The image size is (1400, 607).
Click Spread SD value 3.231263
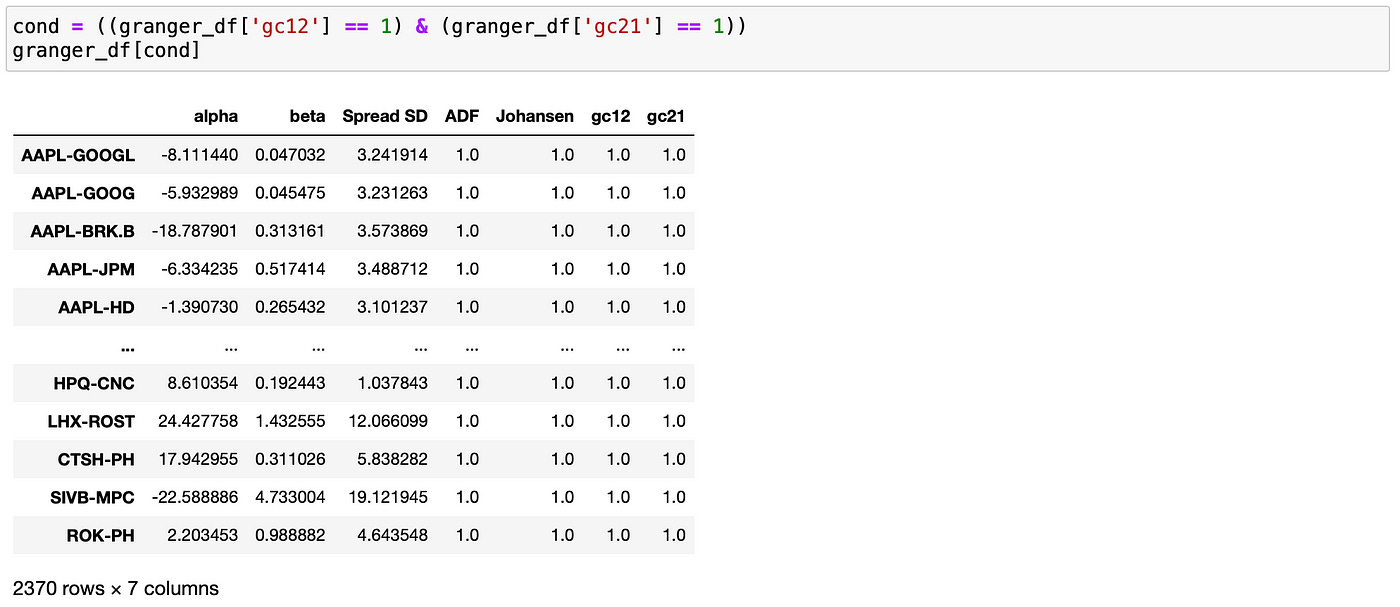(392, 193)
